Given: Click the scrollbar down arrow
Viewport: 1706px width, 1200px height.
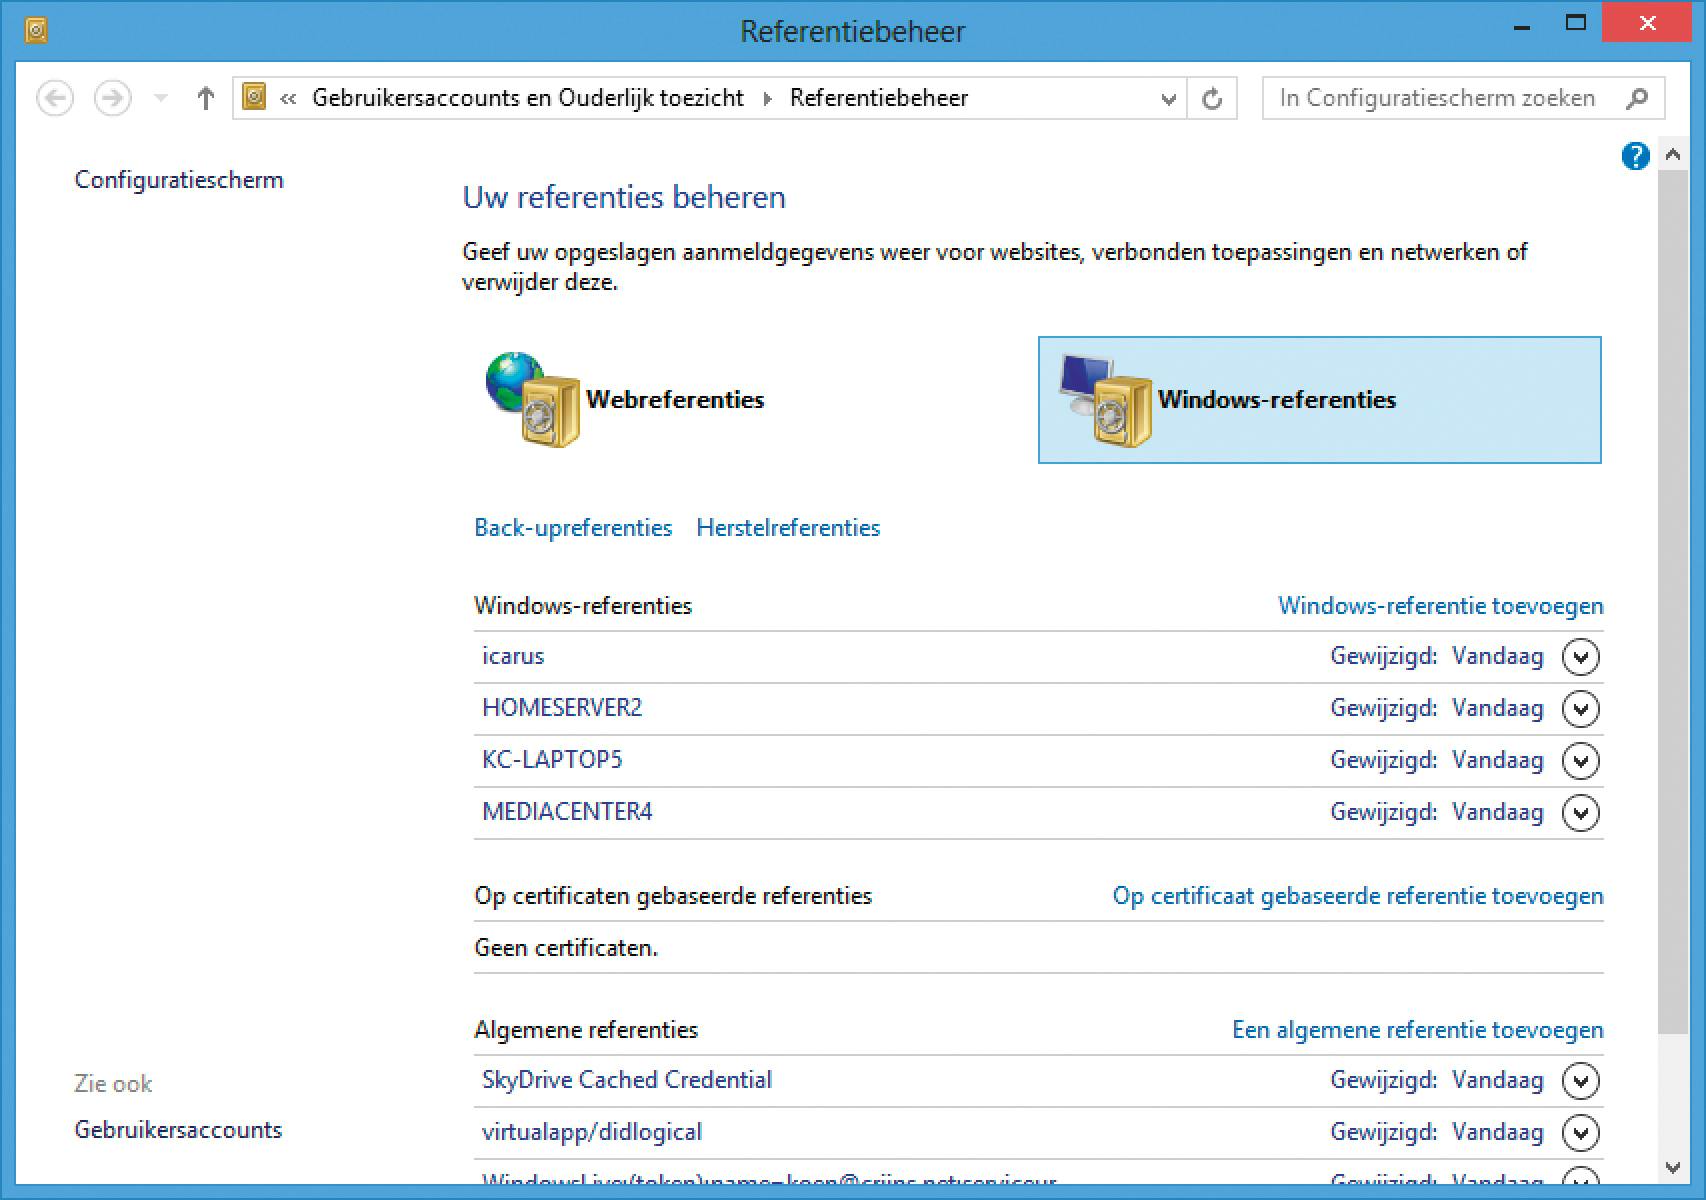Looking at the screenshot, I should (x=1672, y=1167).
